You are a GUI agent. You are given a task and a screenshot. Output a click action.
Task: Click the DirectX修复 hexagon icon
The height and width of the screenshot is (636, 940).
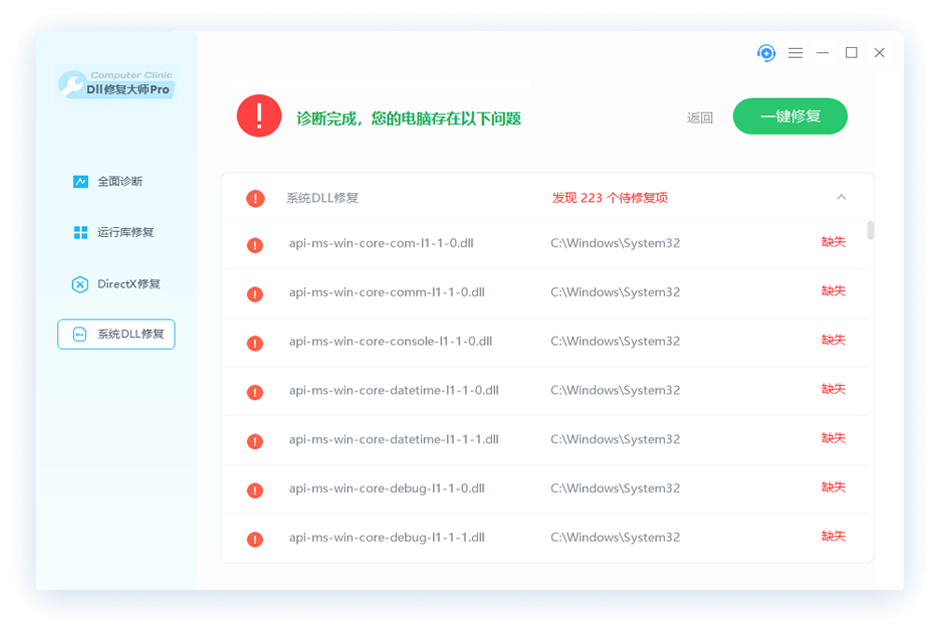[x=80, y=284]
